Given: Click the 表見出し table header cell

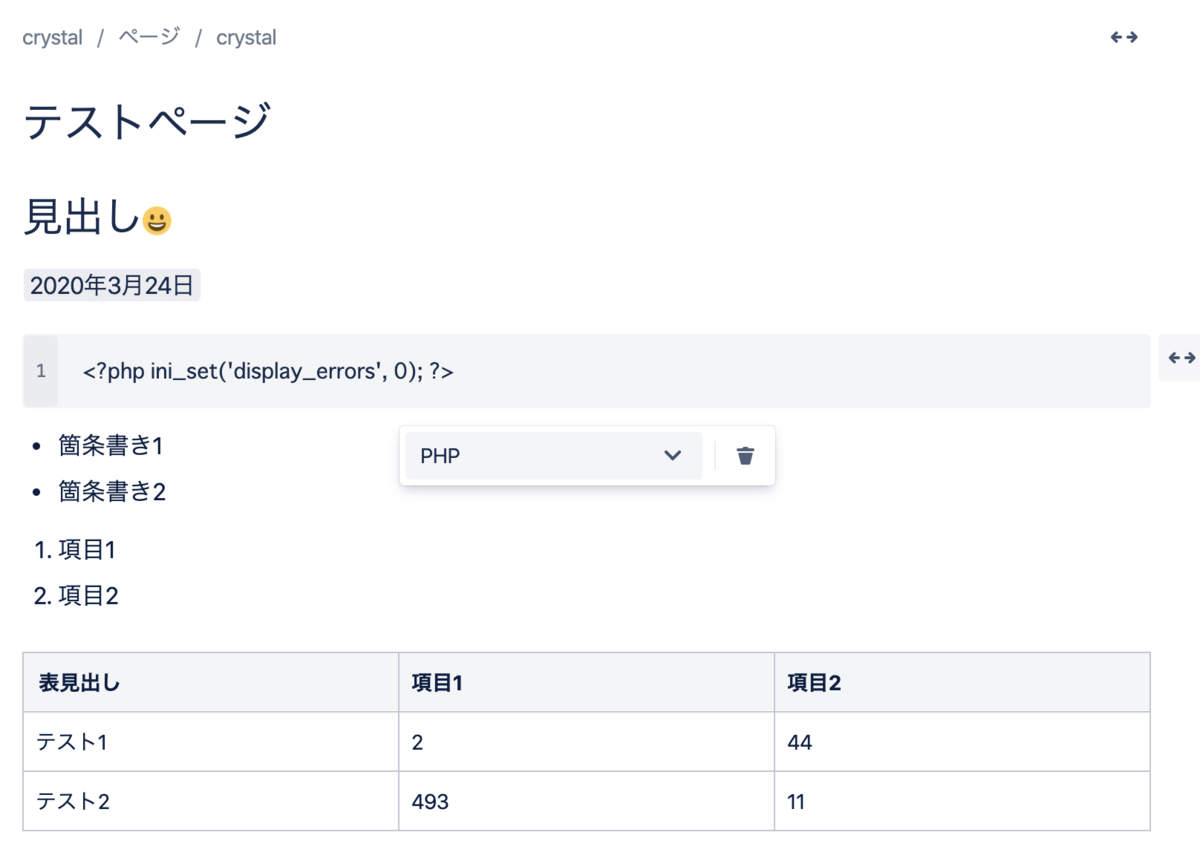Looking at the screenshot, I should pyautogui.click(x=77, y=681).
